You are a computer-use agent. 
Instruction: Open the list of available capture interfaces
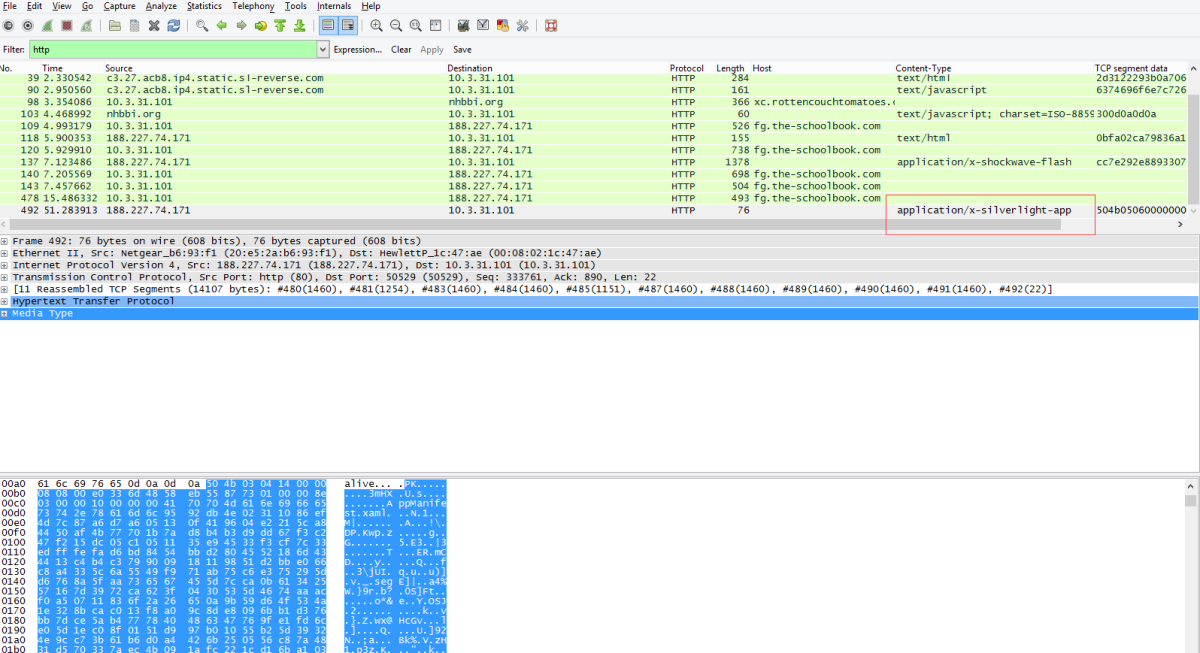tap(8, 25)
